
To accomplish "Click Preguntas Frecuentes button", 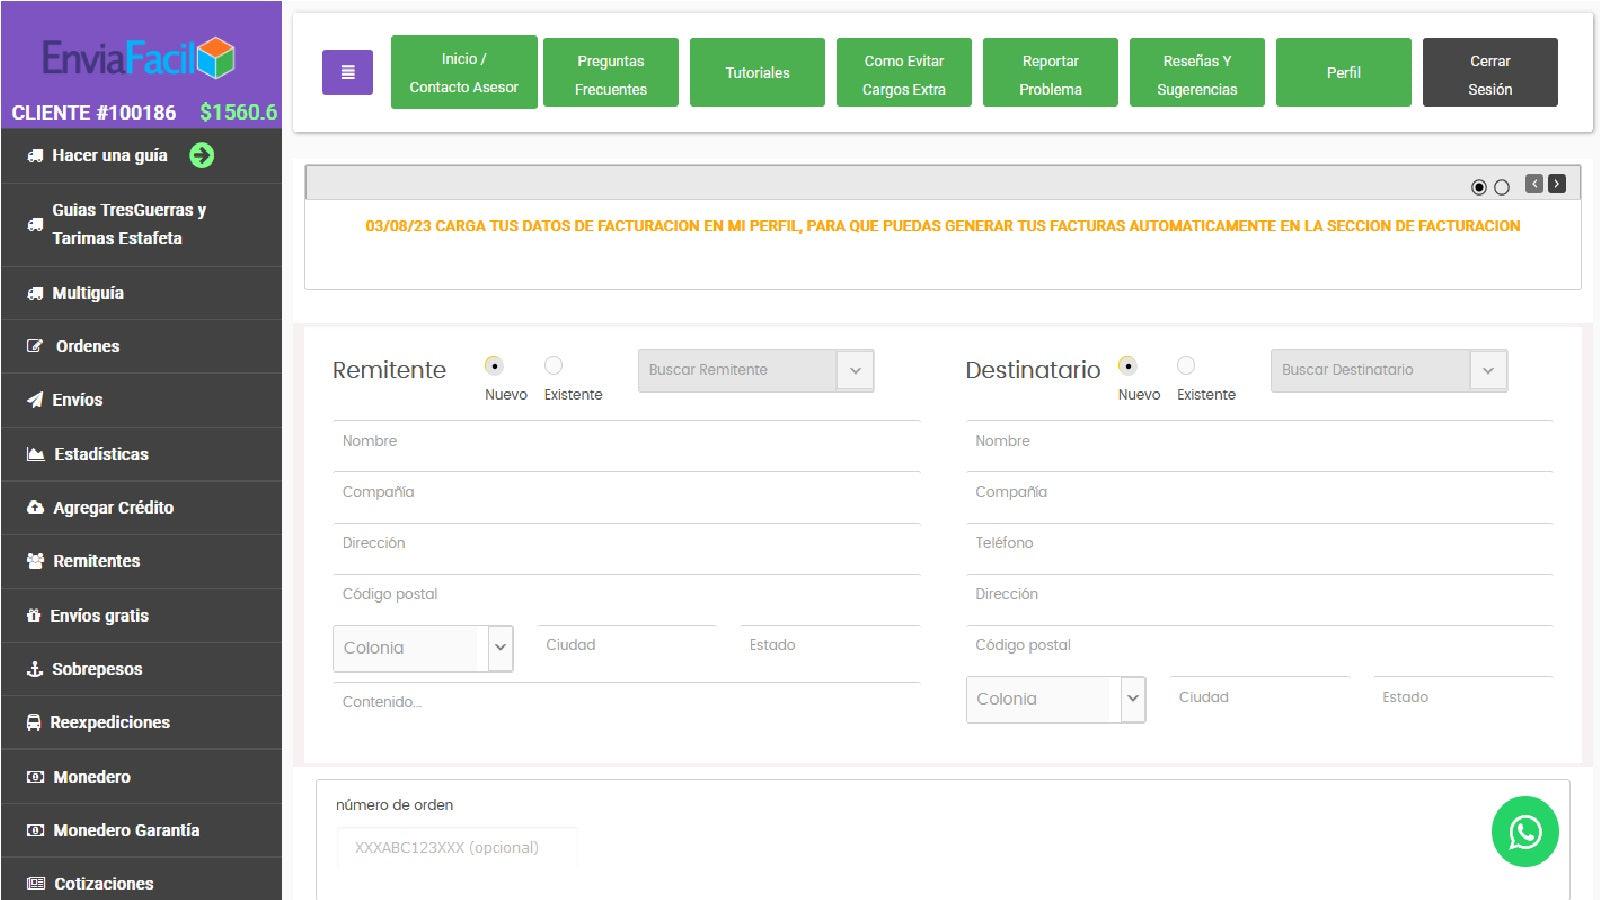I will click(x=611, y=72).
